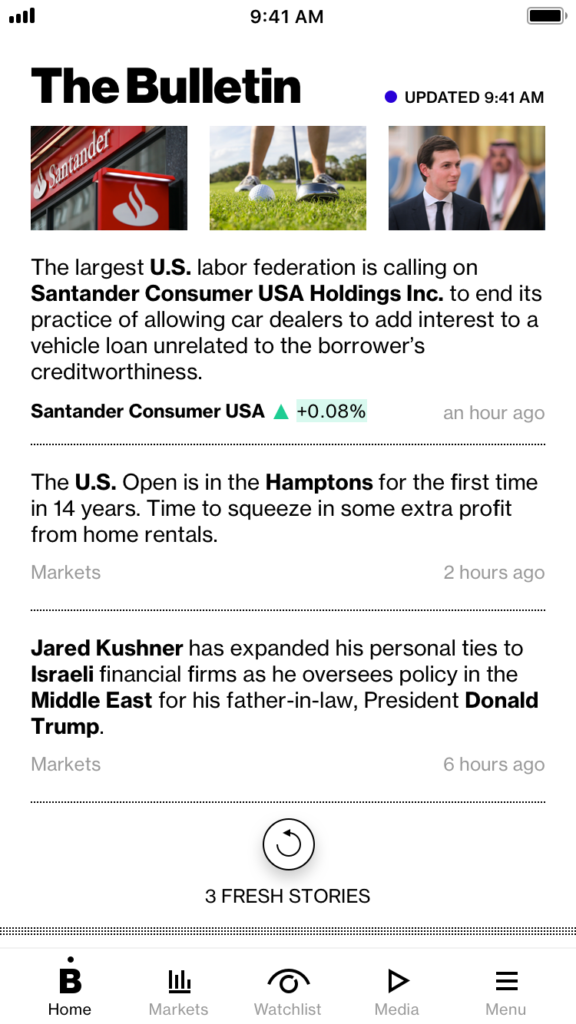The image size is (576, 1024).
Task: Open the golf ball photo thumbnail
Action: point(288,178)
